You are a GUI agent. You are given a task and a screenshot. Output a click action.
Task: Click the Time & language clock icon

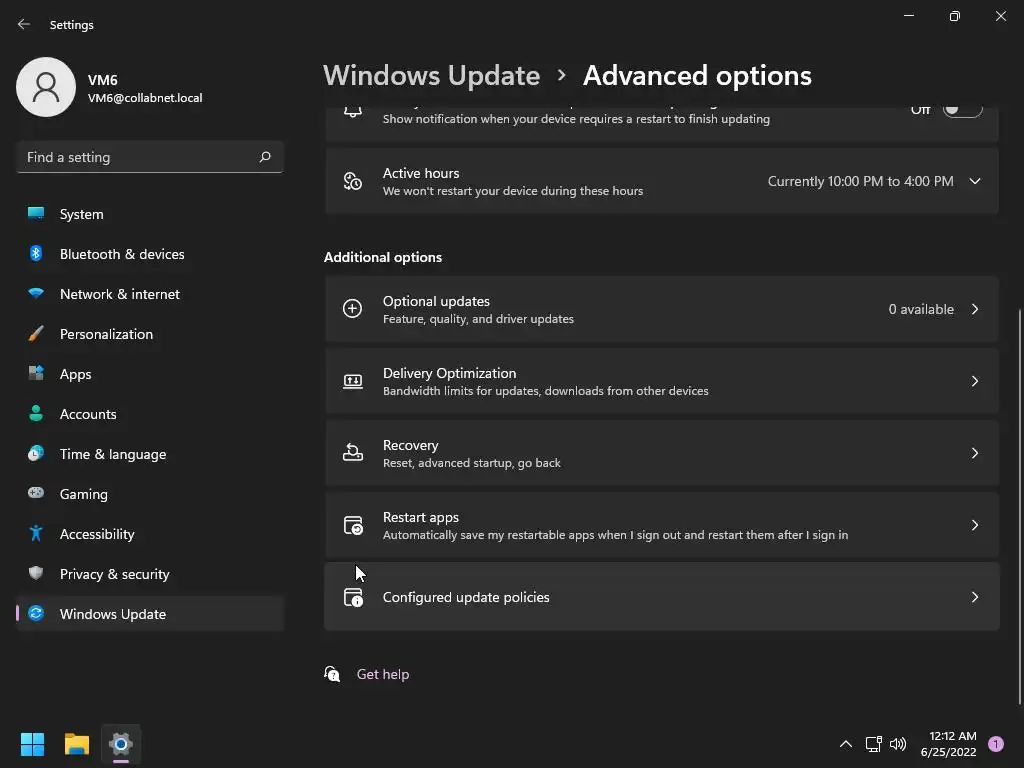click(36, 454)
